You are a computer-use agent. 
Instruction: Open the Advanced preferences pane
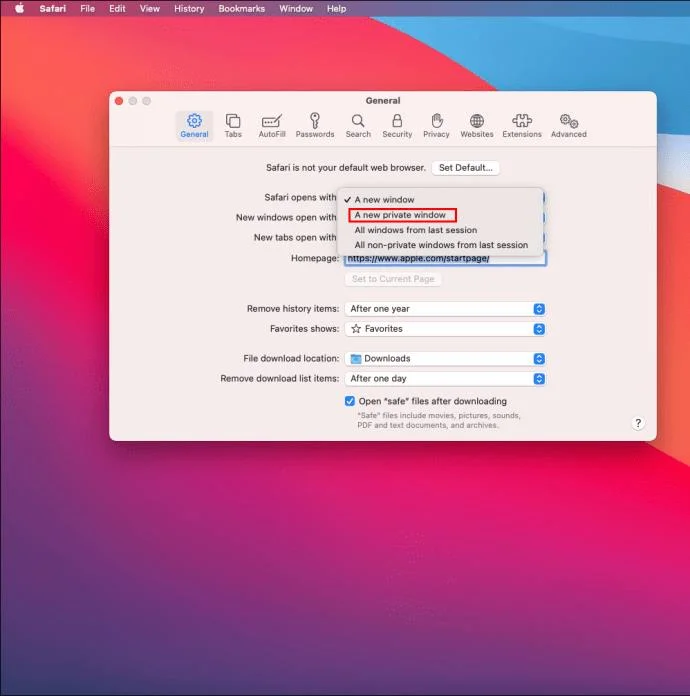(x=568, y=126)
